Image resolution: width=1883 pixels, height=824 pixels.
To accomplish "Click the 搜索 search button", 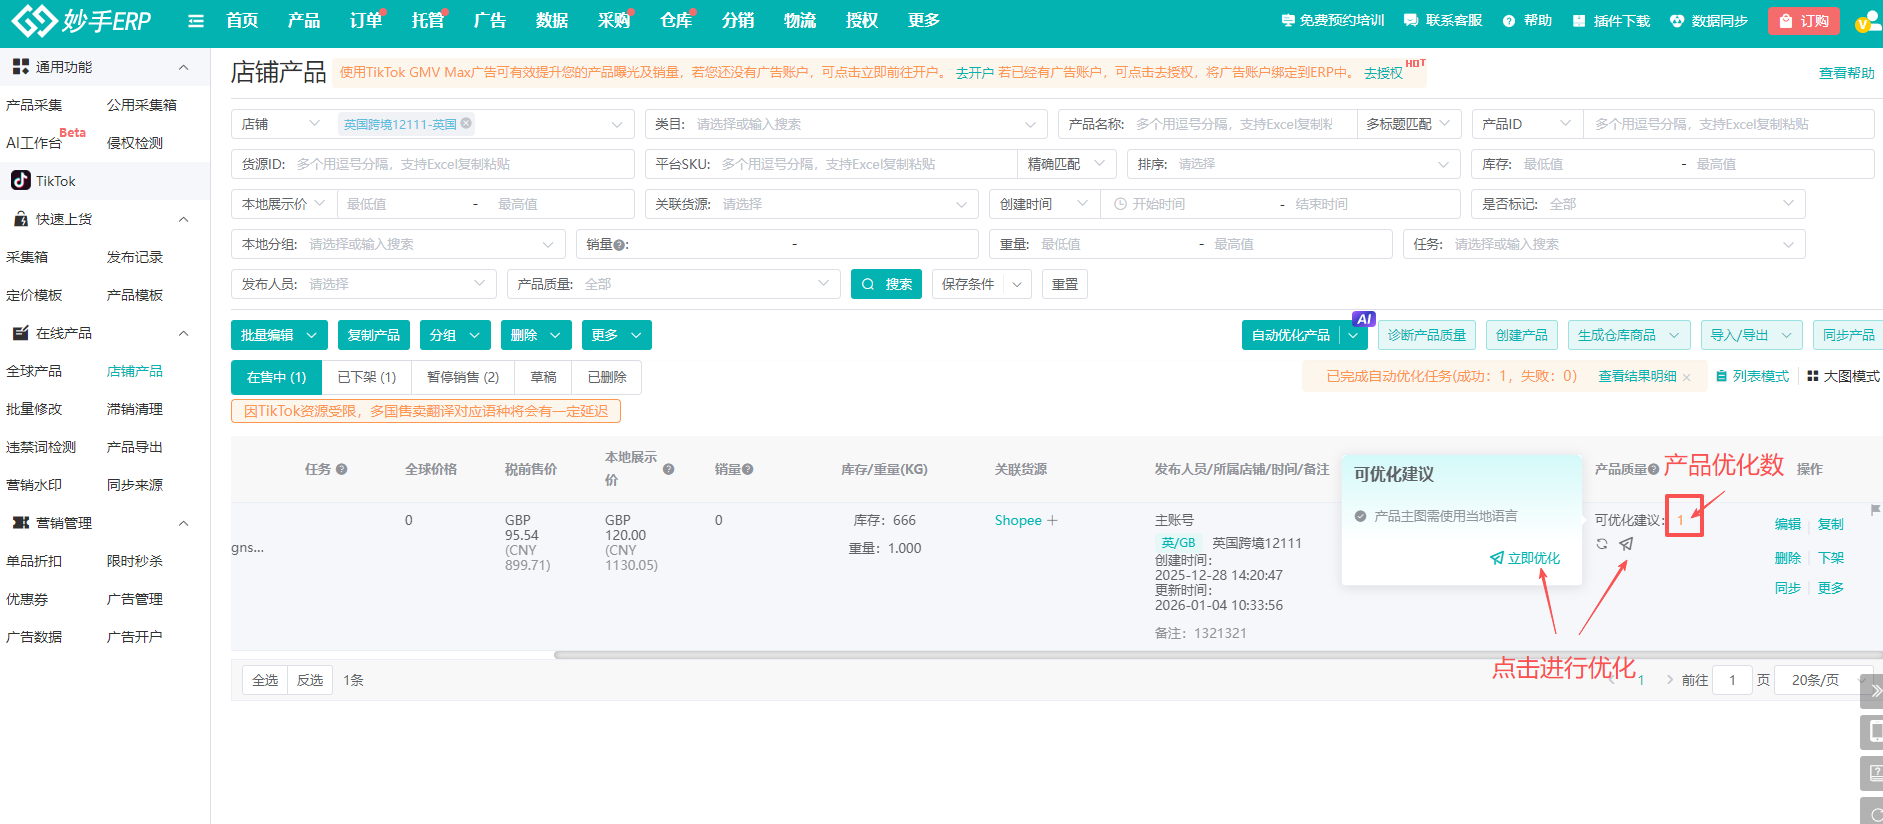I will point(886,284).
